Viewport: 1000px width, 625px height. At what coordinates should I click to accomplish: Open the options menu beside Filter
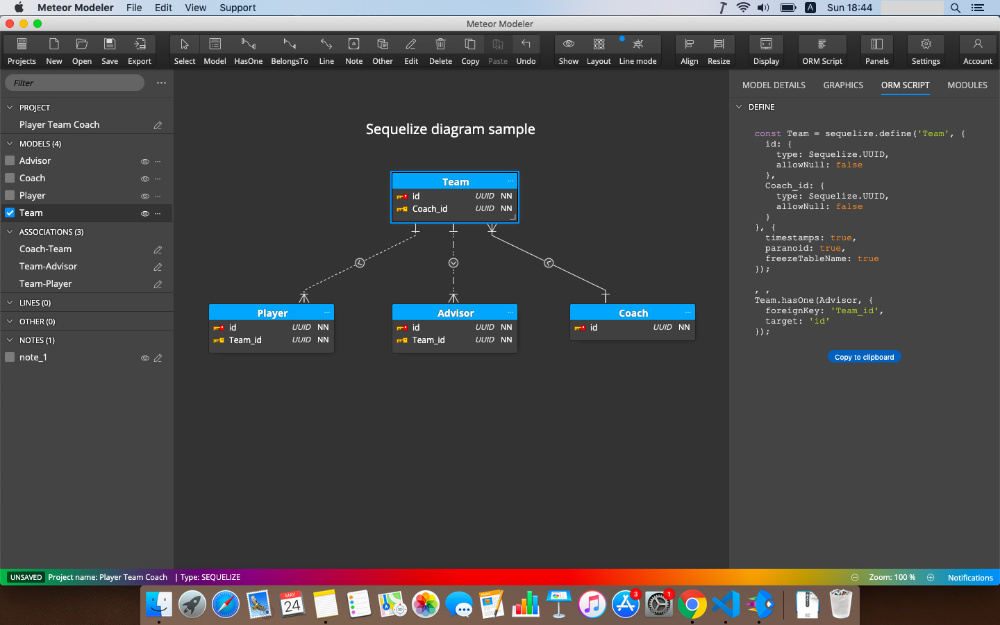(161, 83)
